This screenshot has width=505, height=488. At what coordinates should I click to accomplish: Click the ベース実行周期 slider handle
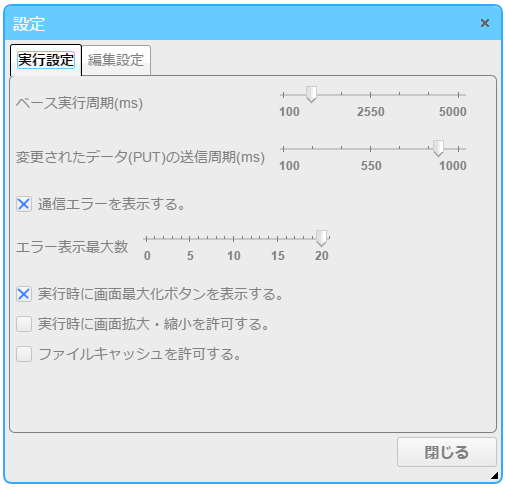(x=311, y=94)
